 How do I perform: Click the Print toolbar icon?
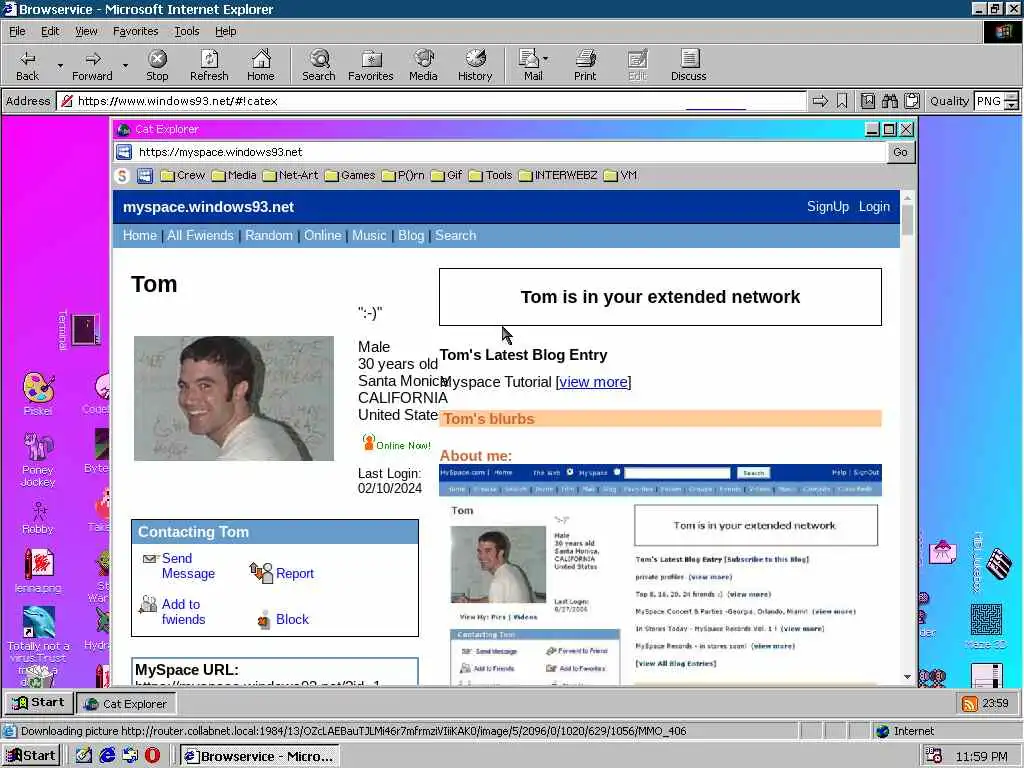coord(585,65)
